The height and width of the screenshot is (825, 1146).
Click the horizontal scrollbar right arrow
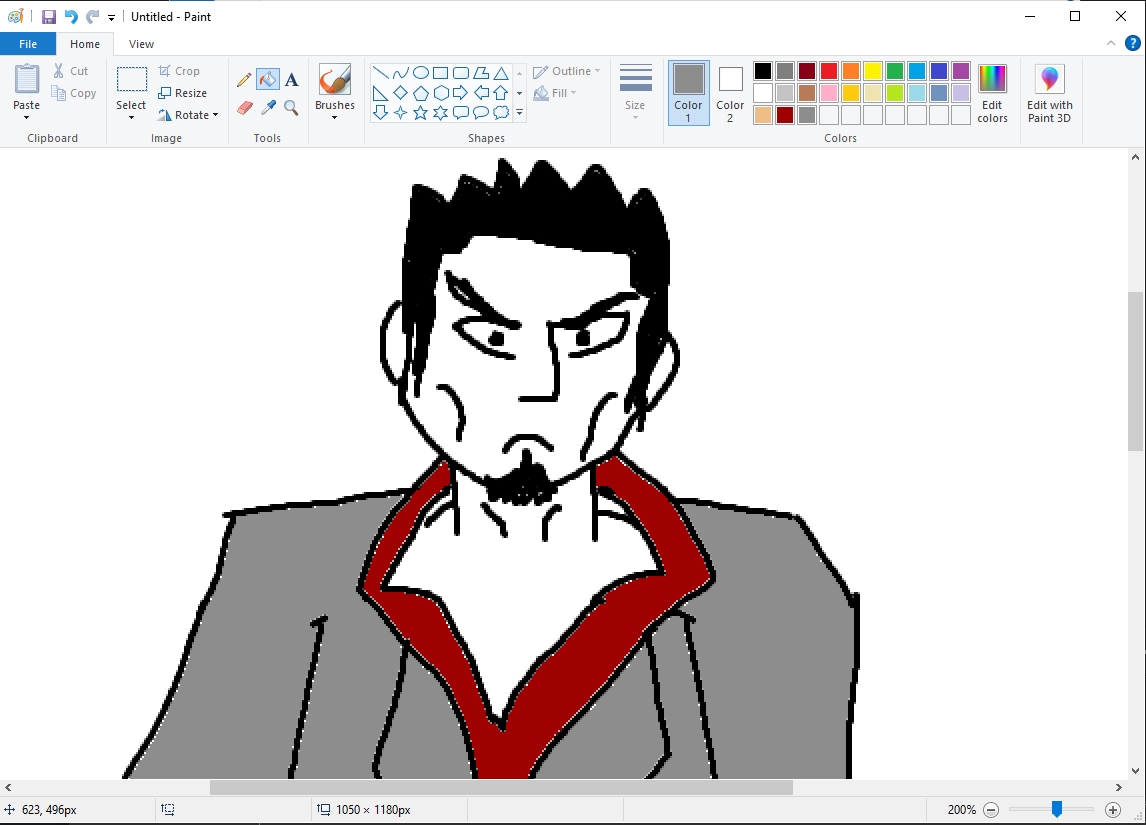1119,787
